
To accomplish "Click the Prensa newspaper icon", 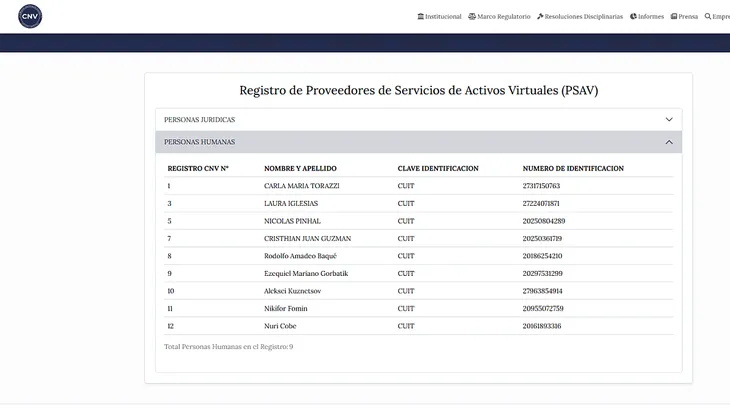I will tap(674, 16).
